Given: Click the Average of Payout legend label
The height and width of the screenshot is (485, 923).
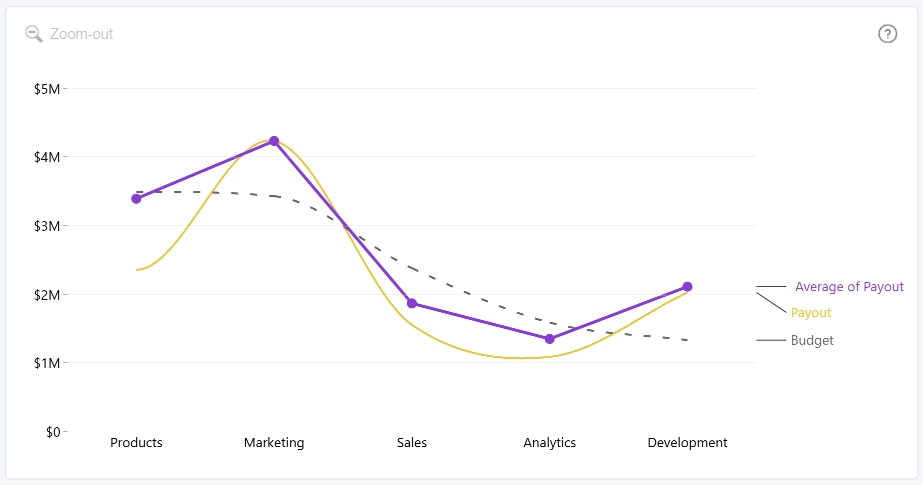Looking at the screenshot, I should click(849, 287).
